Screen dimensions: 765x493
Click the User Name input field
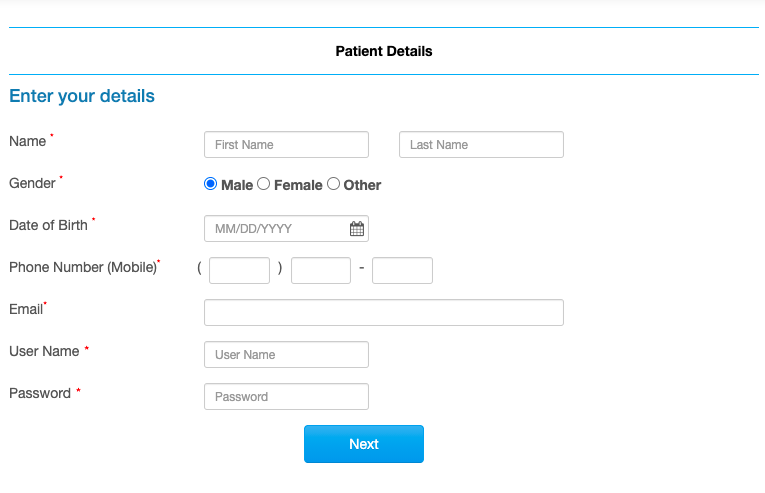point(286,354)
